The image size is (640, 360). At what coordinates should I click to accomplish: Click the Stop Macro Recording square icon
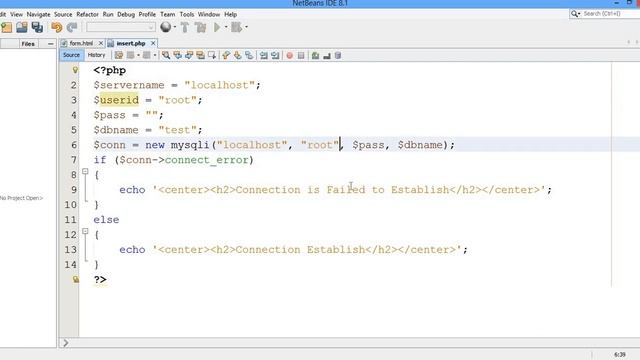(301, 55)
